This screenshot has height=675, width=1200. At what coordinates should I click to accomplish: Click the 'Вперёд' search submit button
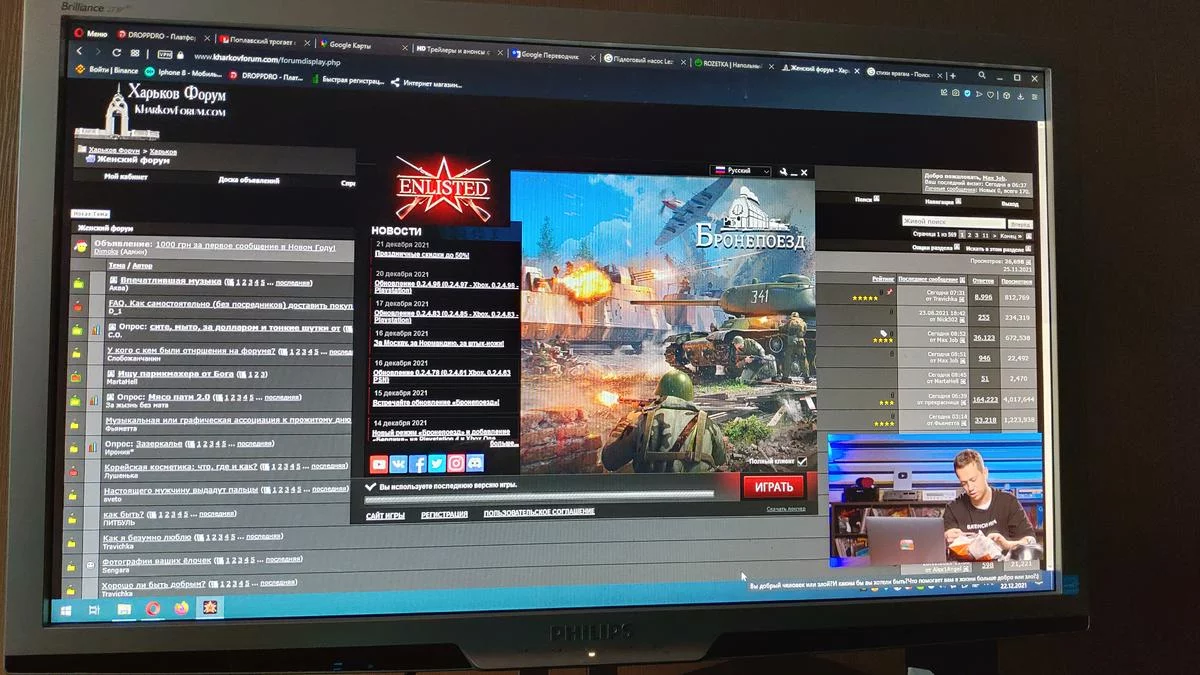1020,224
